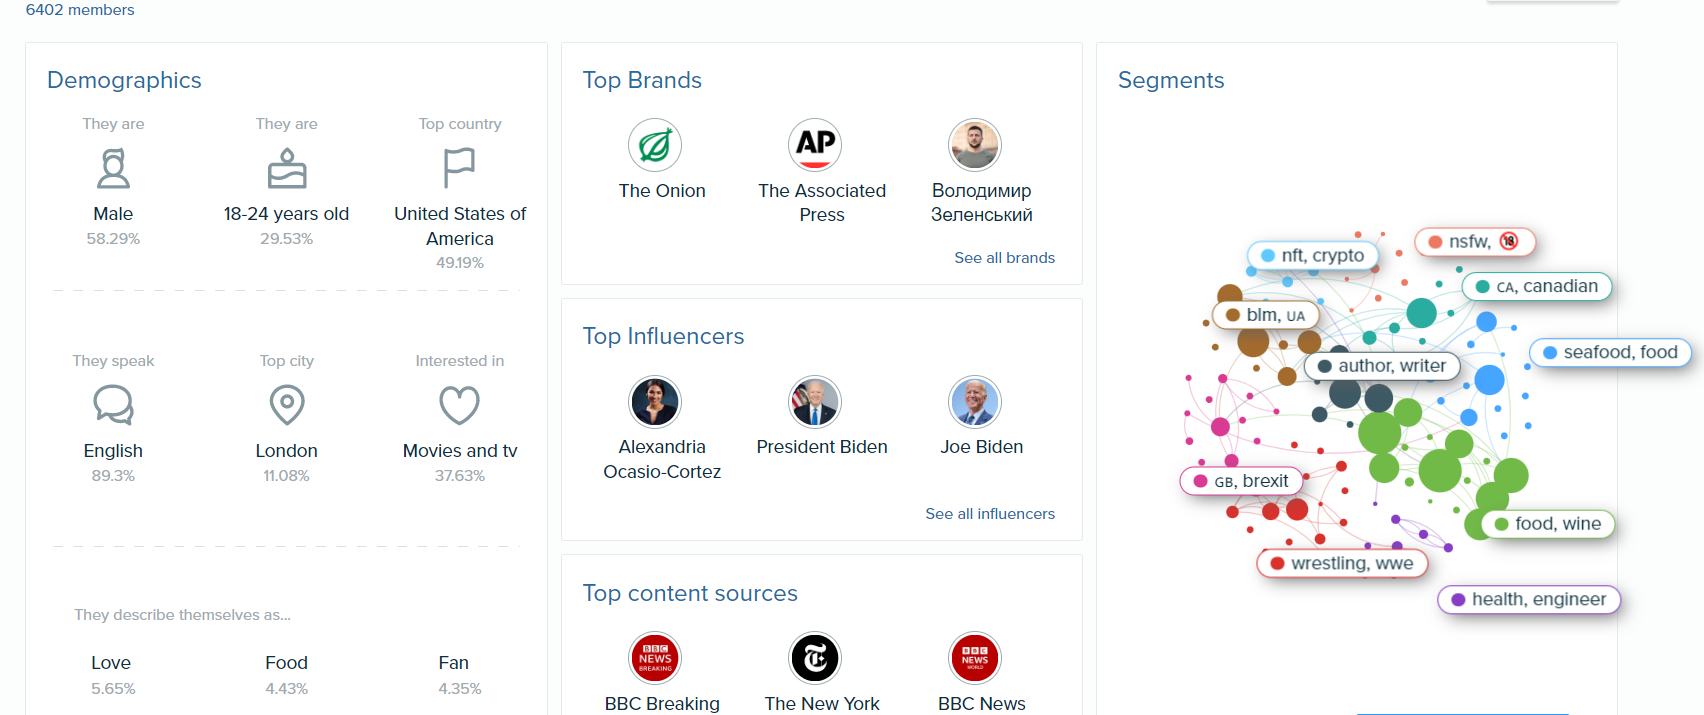1704x715 pixels.
Task: Click the male gender demographic icon
Action: [x=113, y=169]
